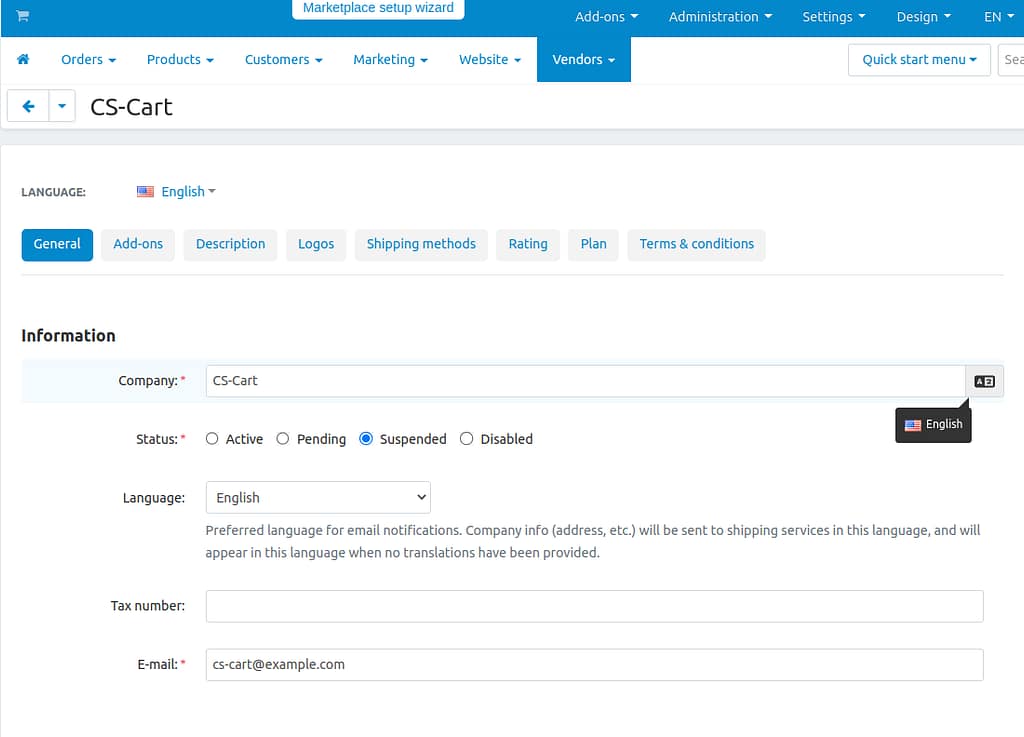Select the Active status radio button
This screenshot has height=737, width=1024.
click(x=212, y=439)
